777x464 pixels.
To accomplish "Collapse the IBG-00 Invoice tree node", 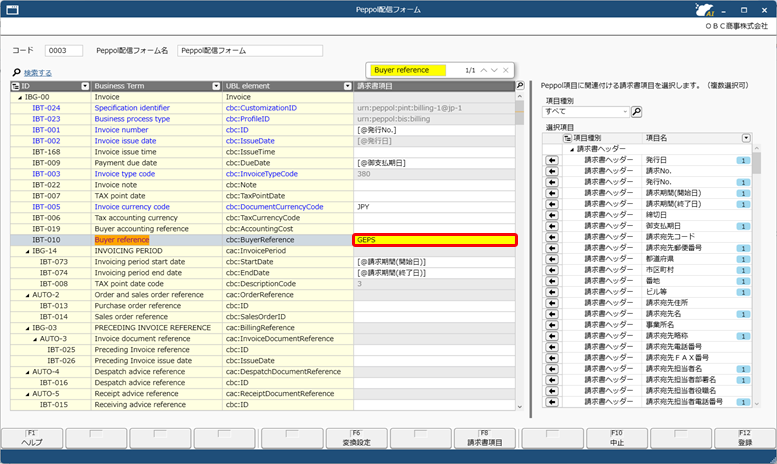I will (x=20, y=98).
